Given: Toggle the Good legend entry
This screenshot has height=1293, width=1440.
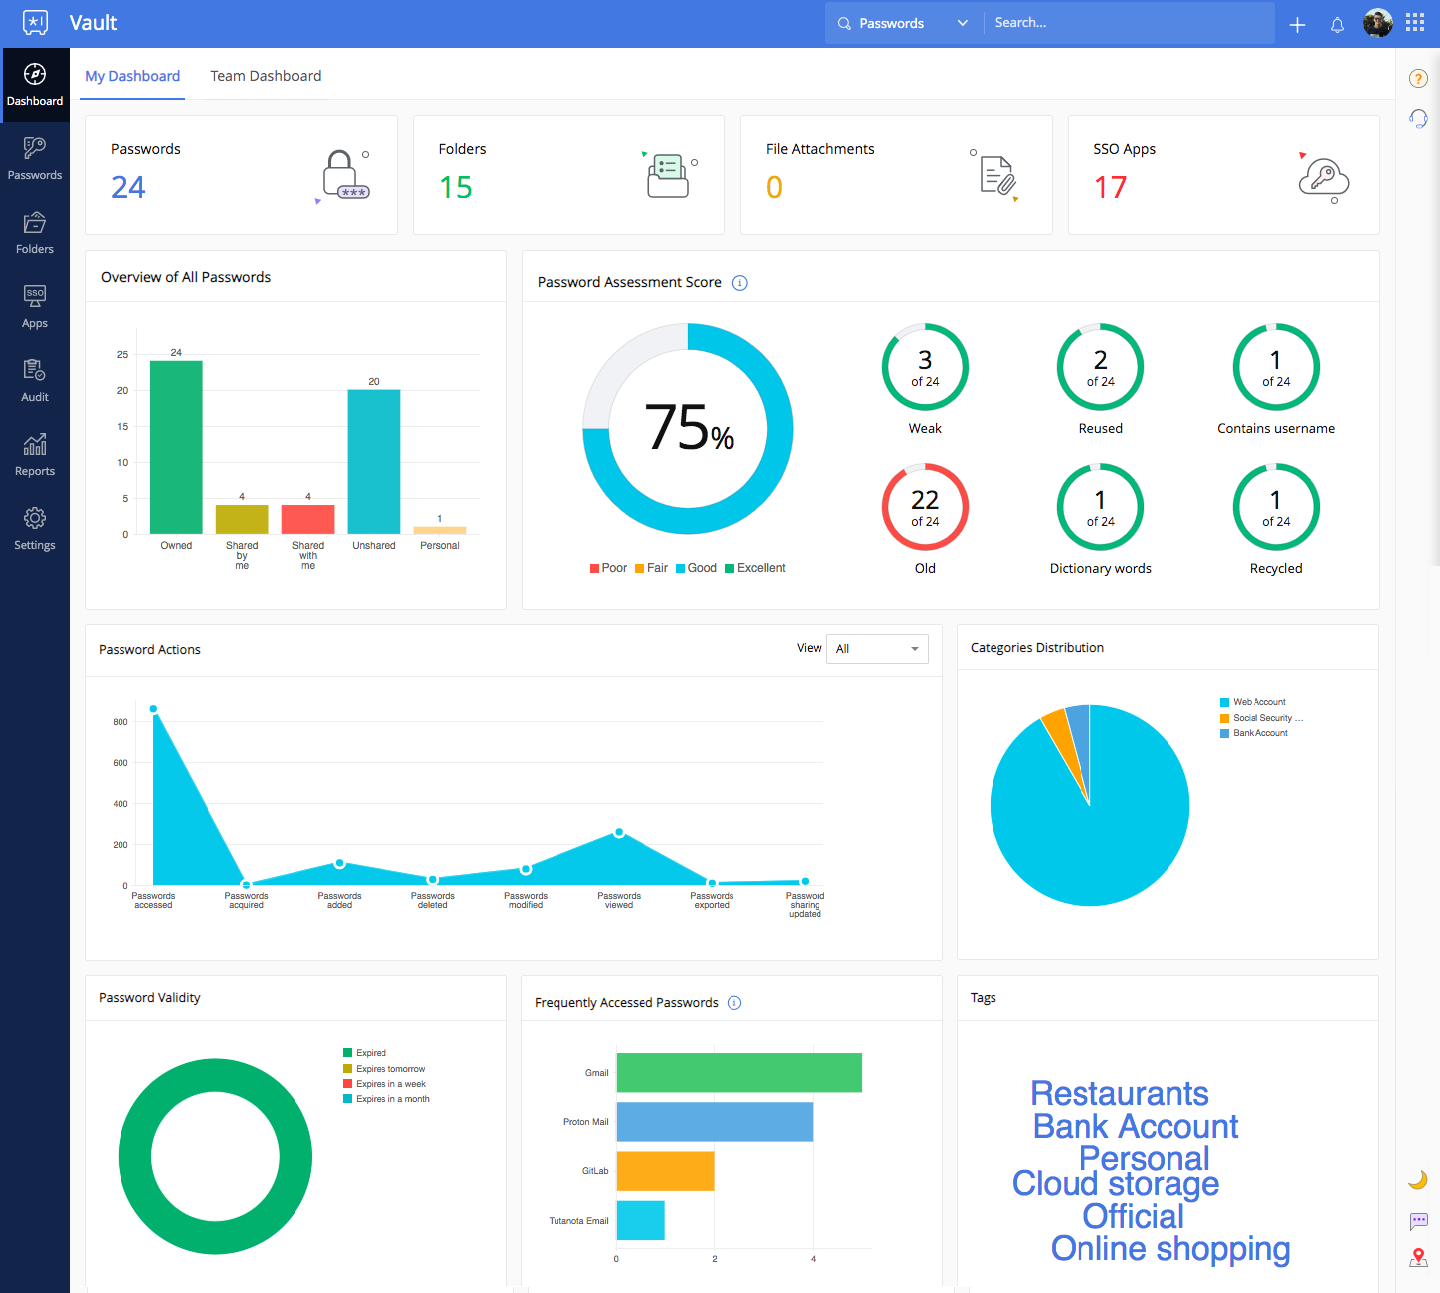Looking at the screenshot, I should [696, 568].
